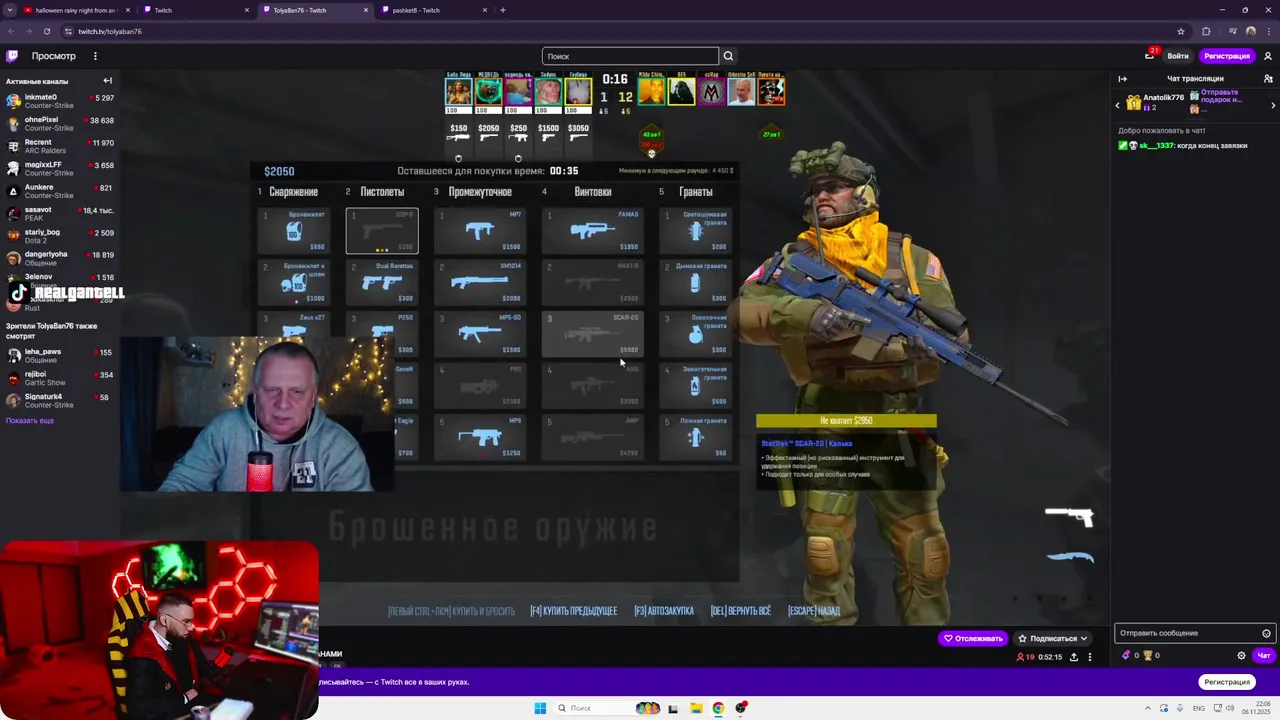Click the channel points bits icon

click(1127, 656)
